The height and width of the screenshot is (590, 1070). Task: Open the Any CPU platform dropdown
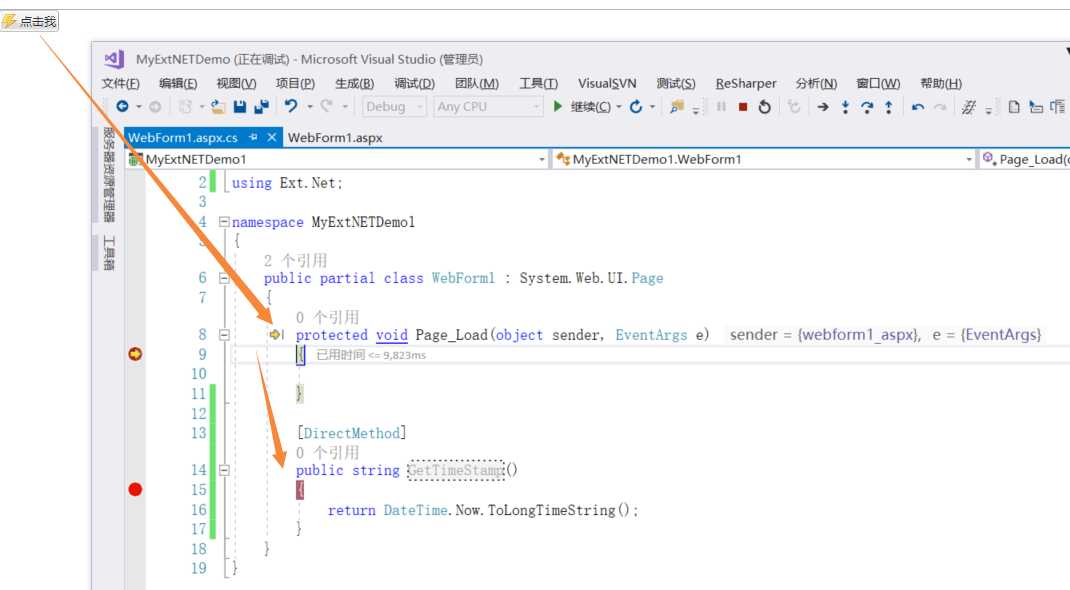(488, 106)
